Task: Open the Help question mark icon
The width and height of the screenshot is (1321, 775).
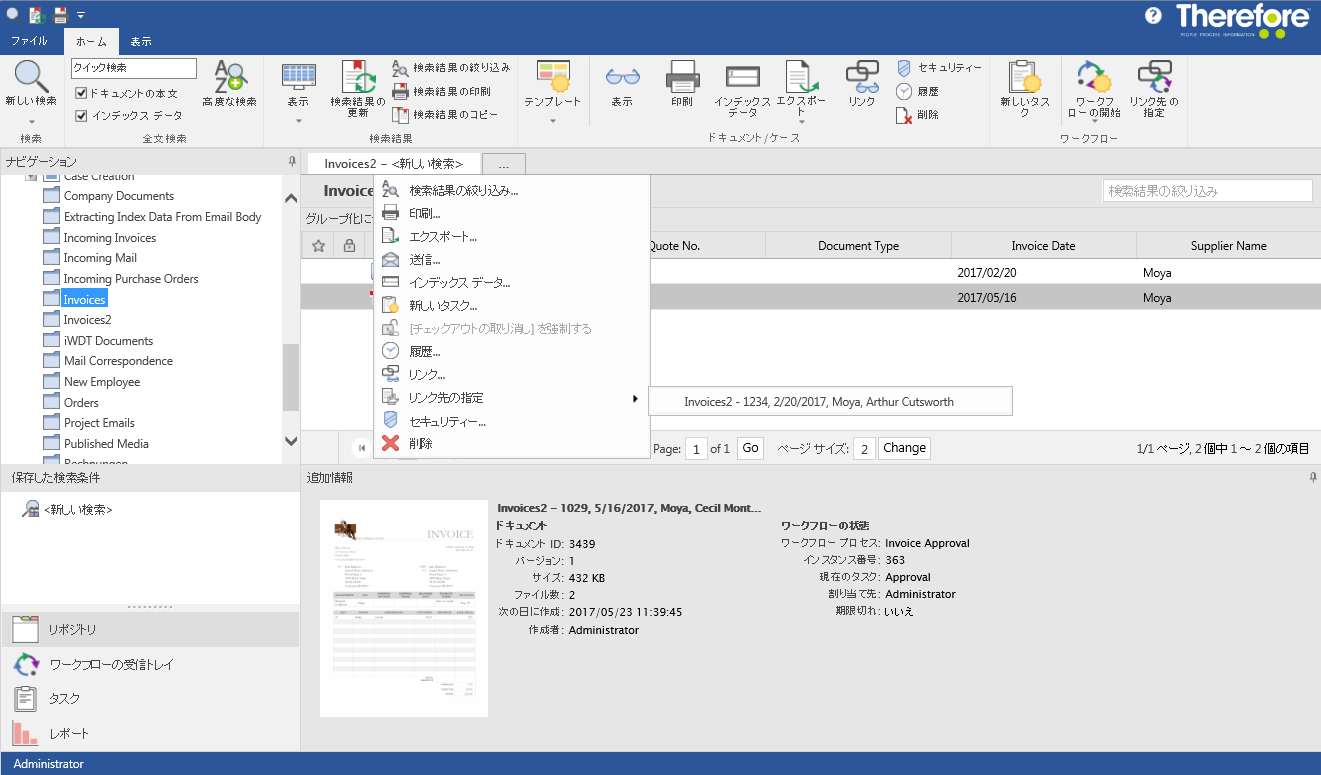Action: pos(1153,15)
